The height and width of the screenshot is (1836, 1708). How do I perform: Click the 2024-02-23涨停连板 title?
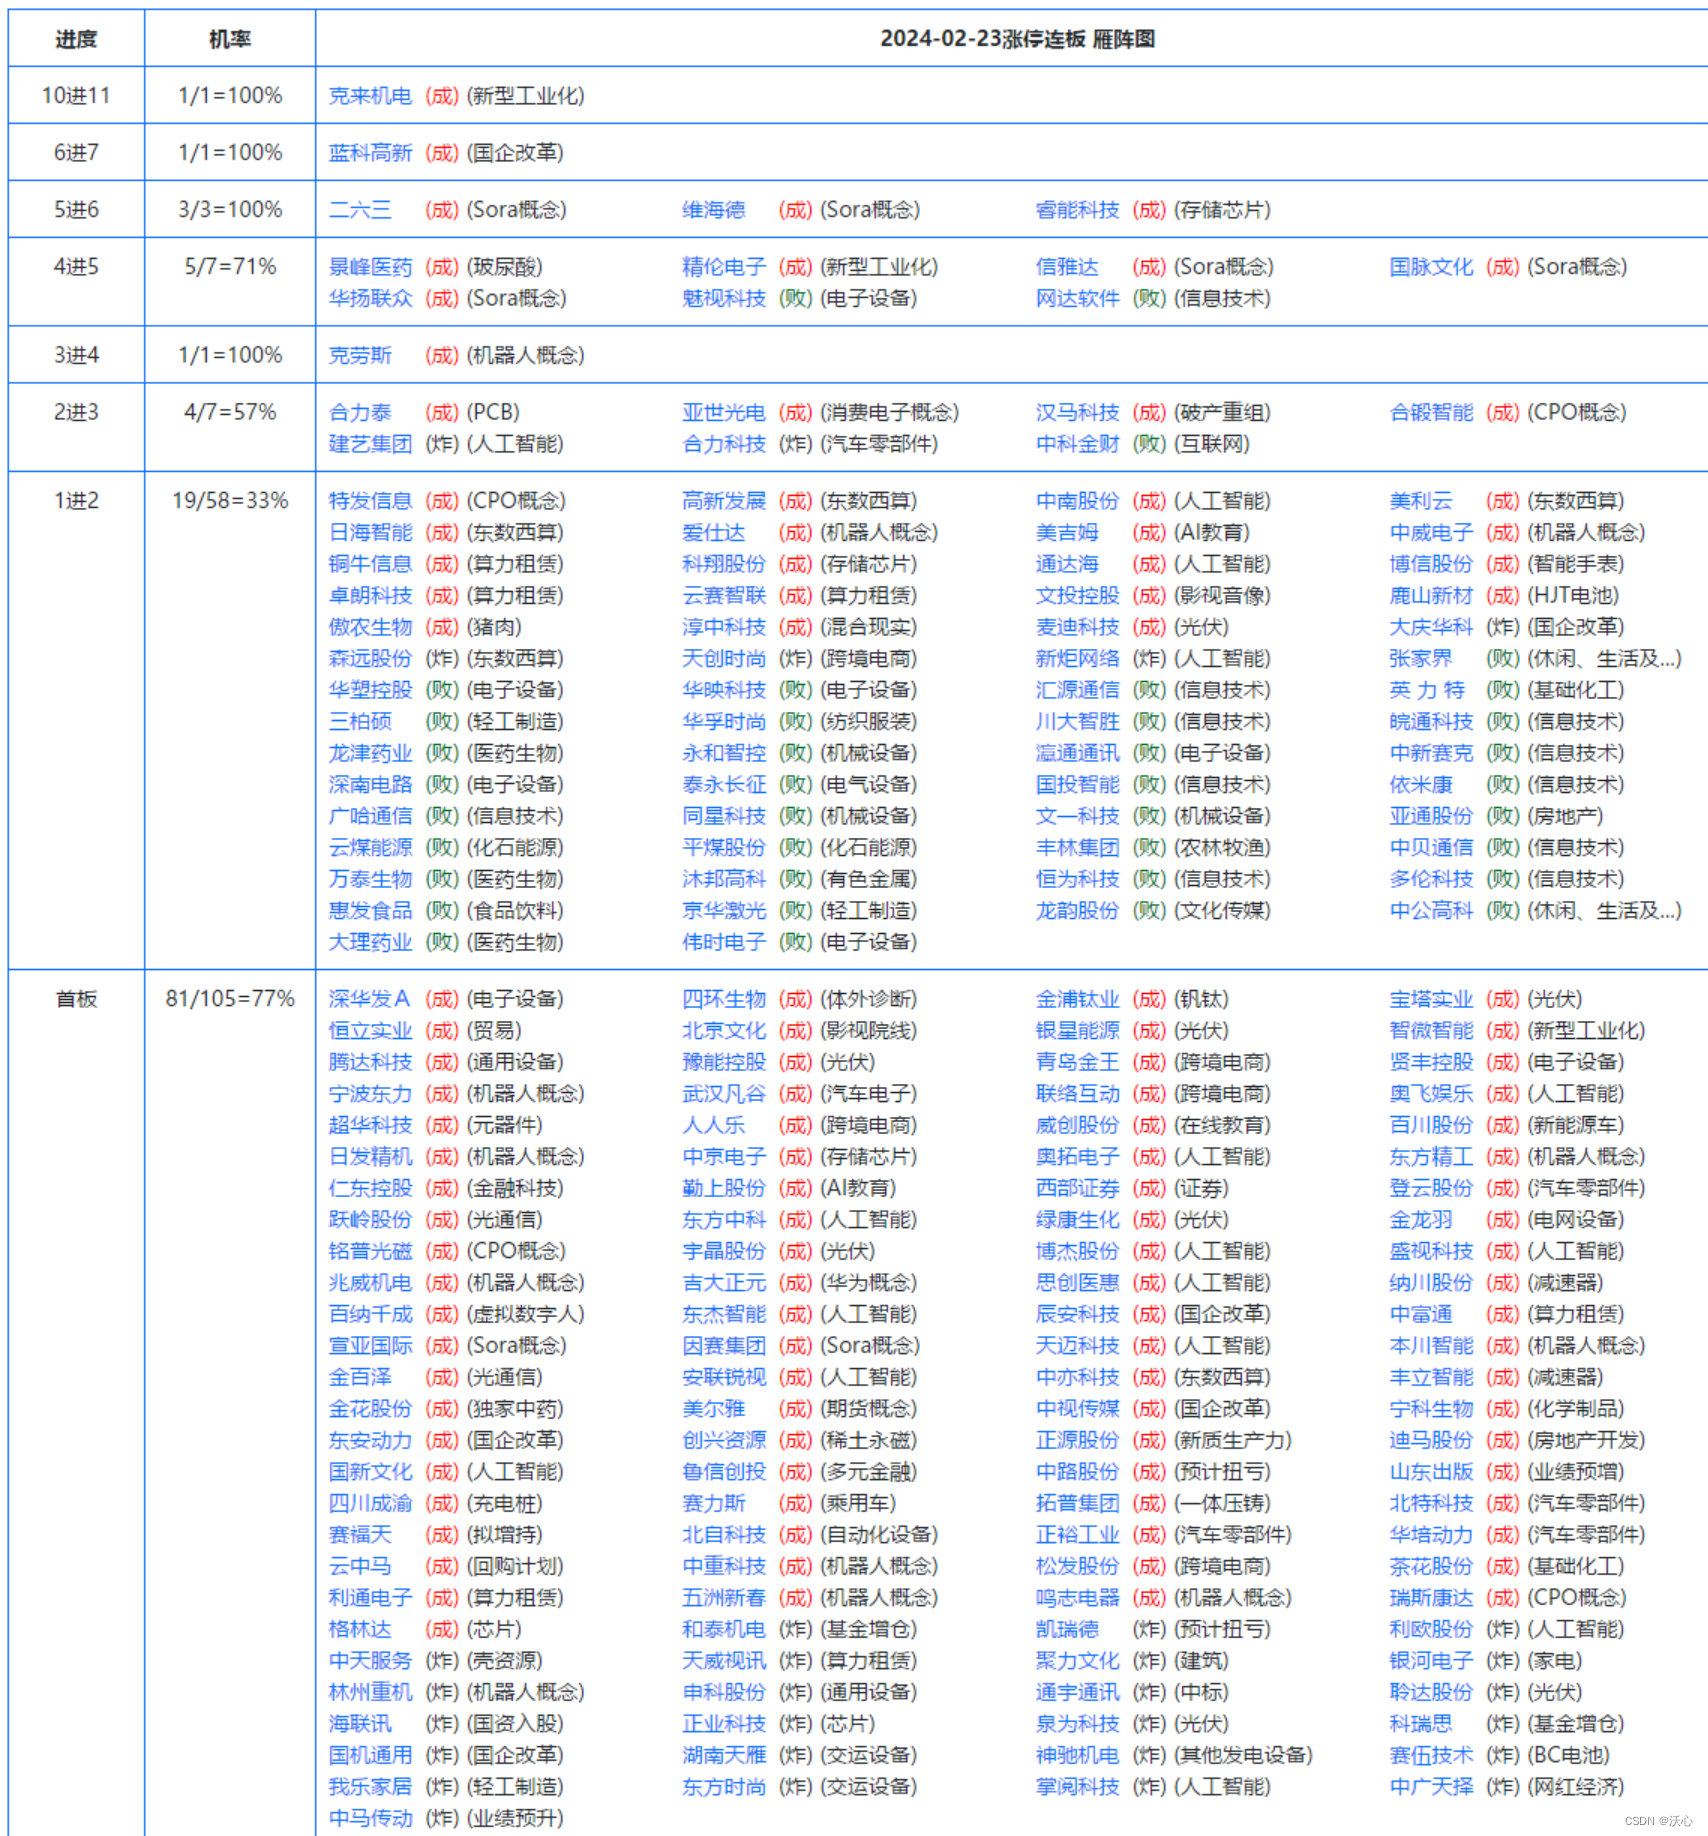point(1018,39)
